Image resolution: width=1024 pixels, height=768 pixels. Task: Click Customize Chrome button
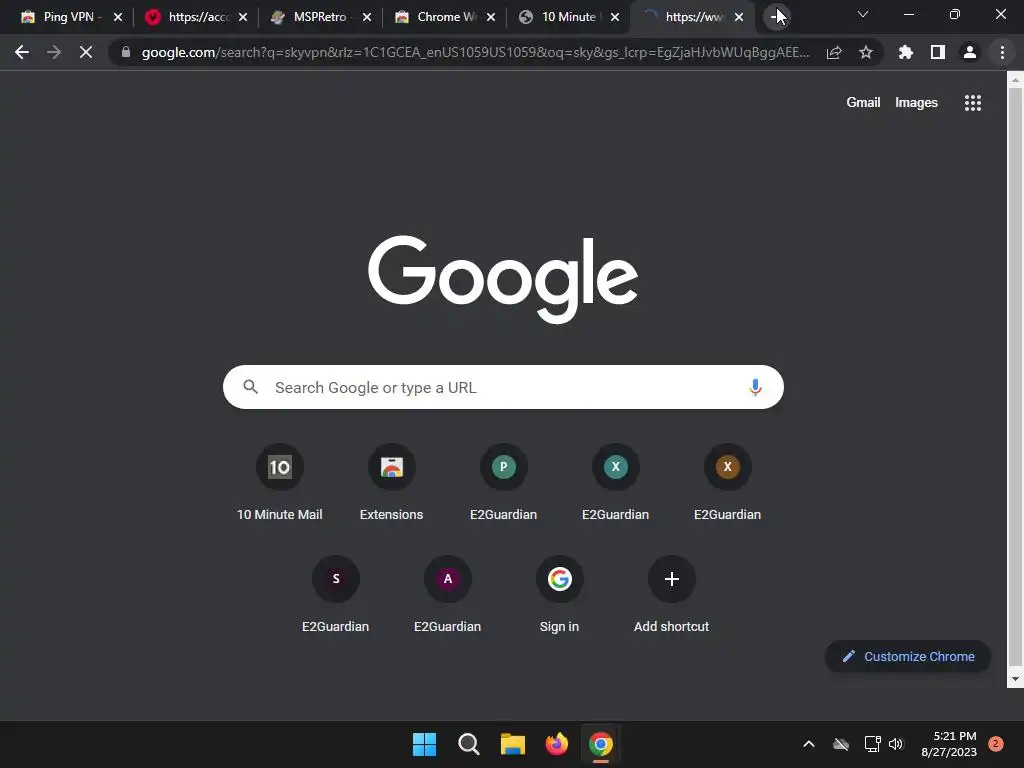908,656
